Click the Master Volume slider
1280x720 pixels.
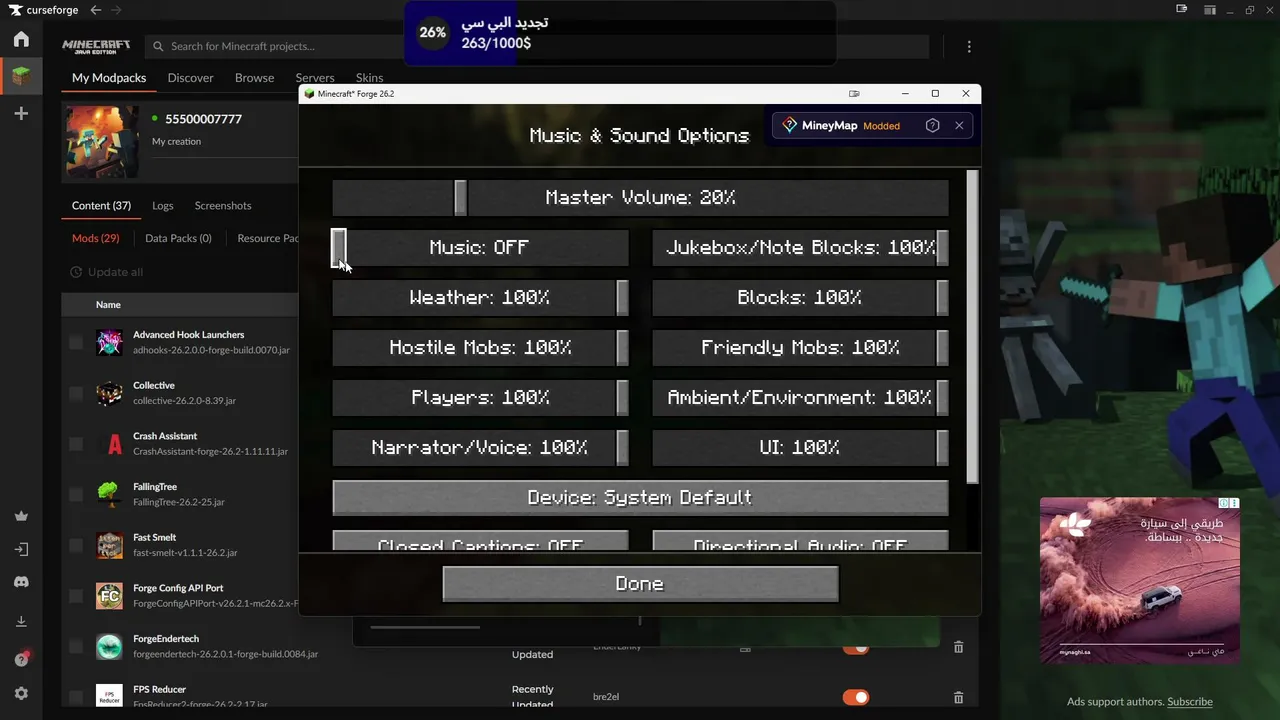point(640,198)
